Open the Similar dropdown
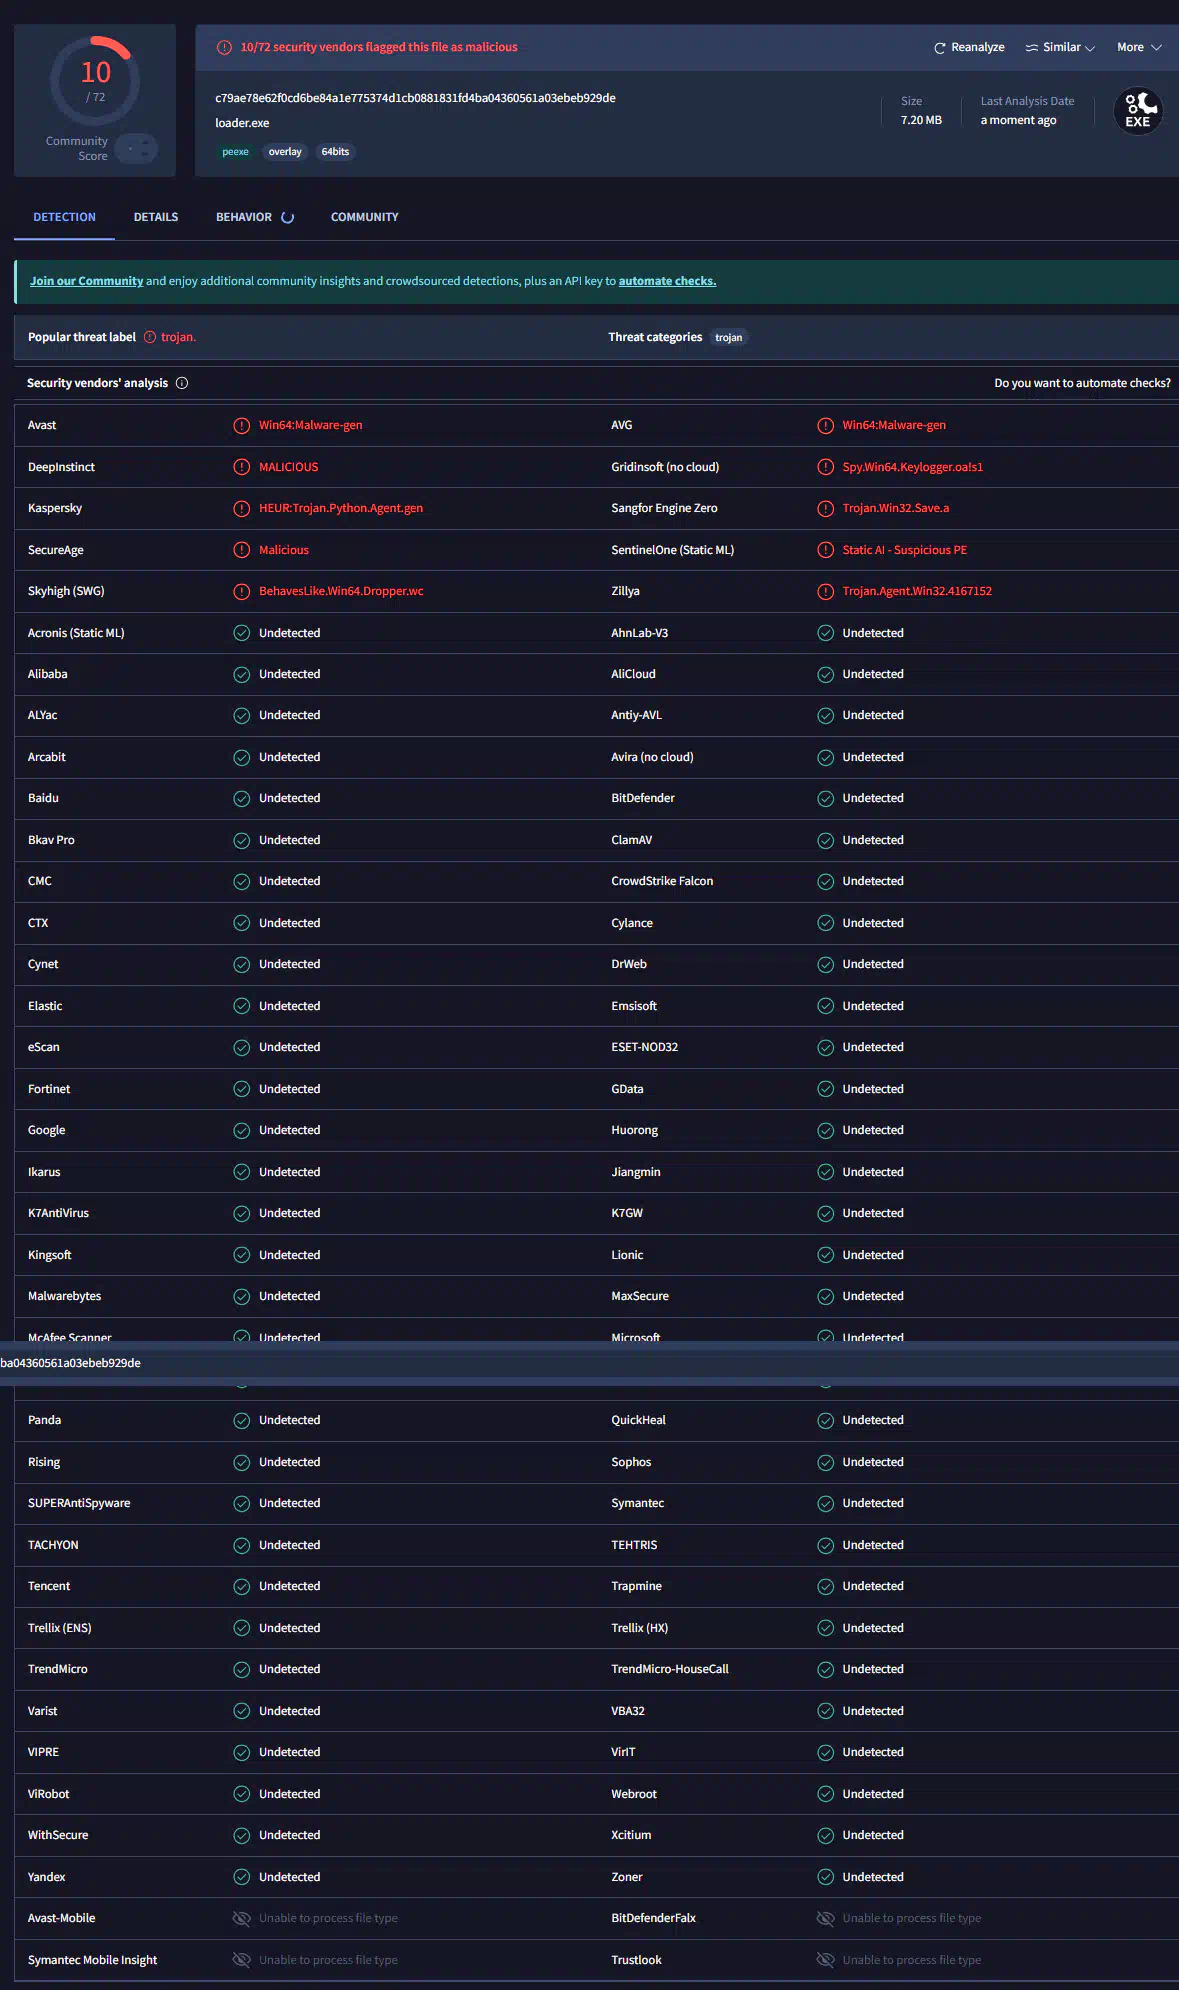The width and height of the screenshot is (1179, 1990). (x=1060, y=47)
